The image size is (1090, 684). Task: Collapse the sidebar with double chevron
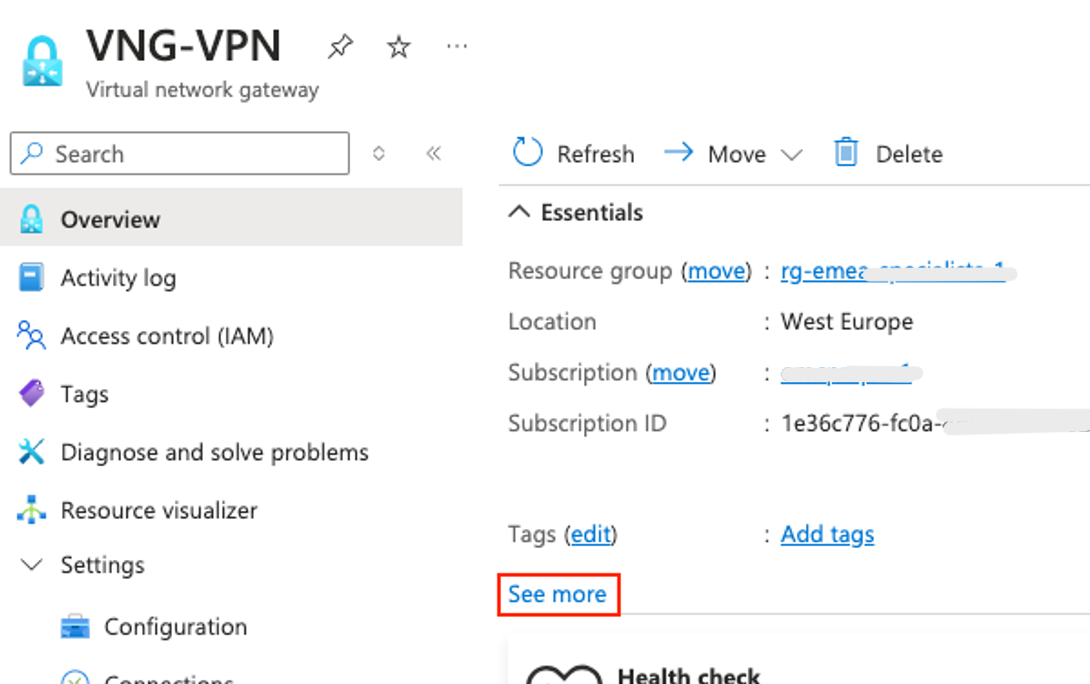point(434,153)
